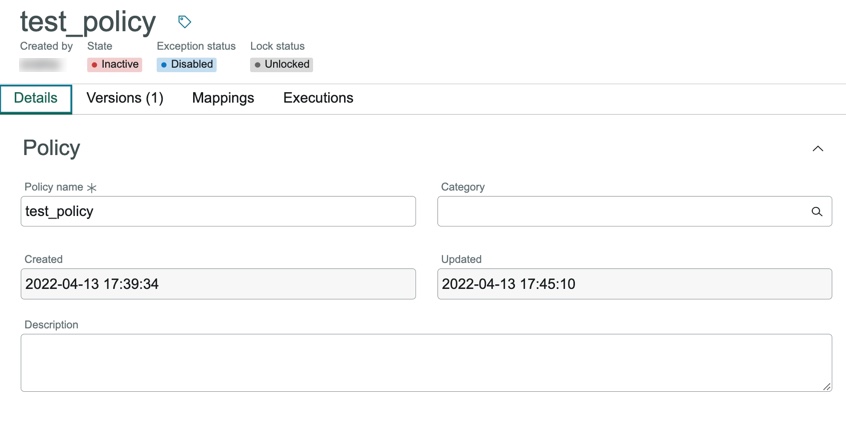846x426 pixels.
Task: Click the Unlocked lock status badge
Action: tap(281, 65)
